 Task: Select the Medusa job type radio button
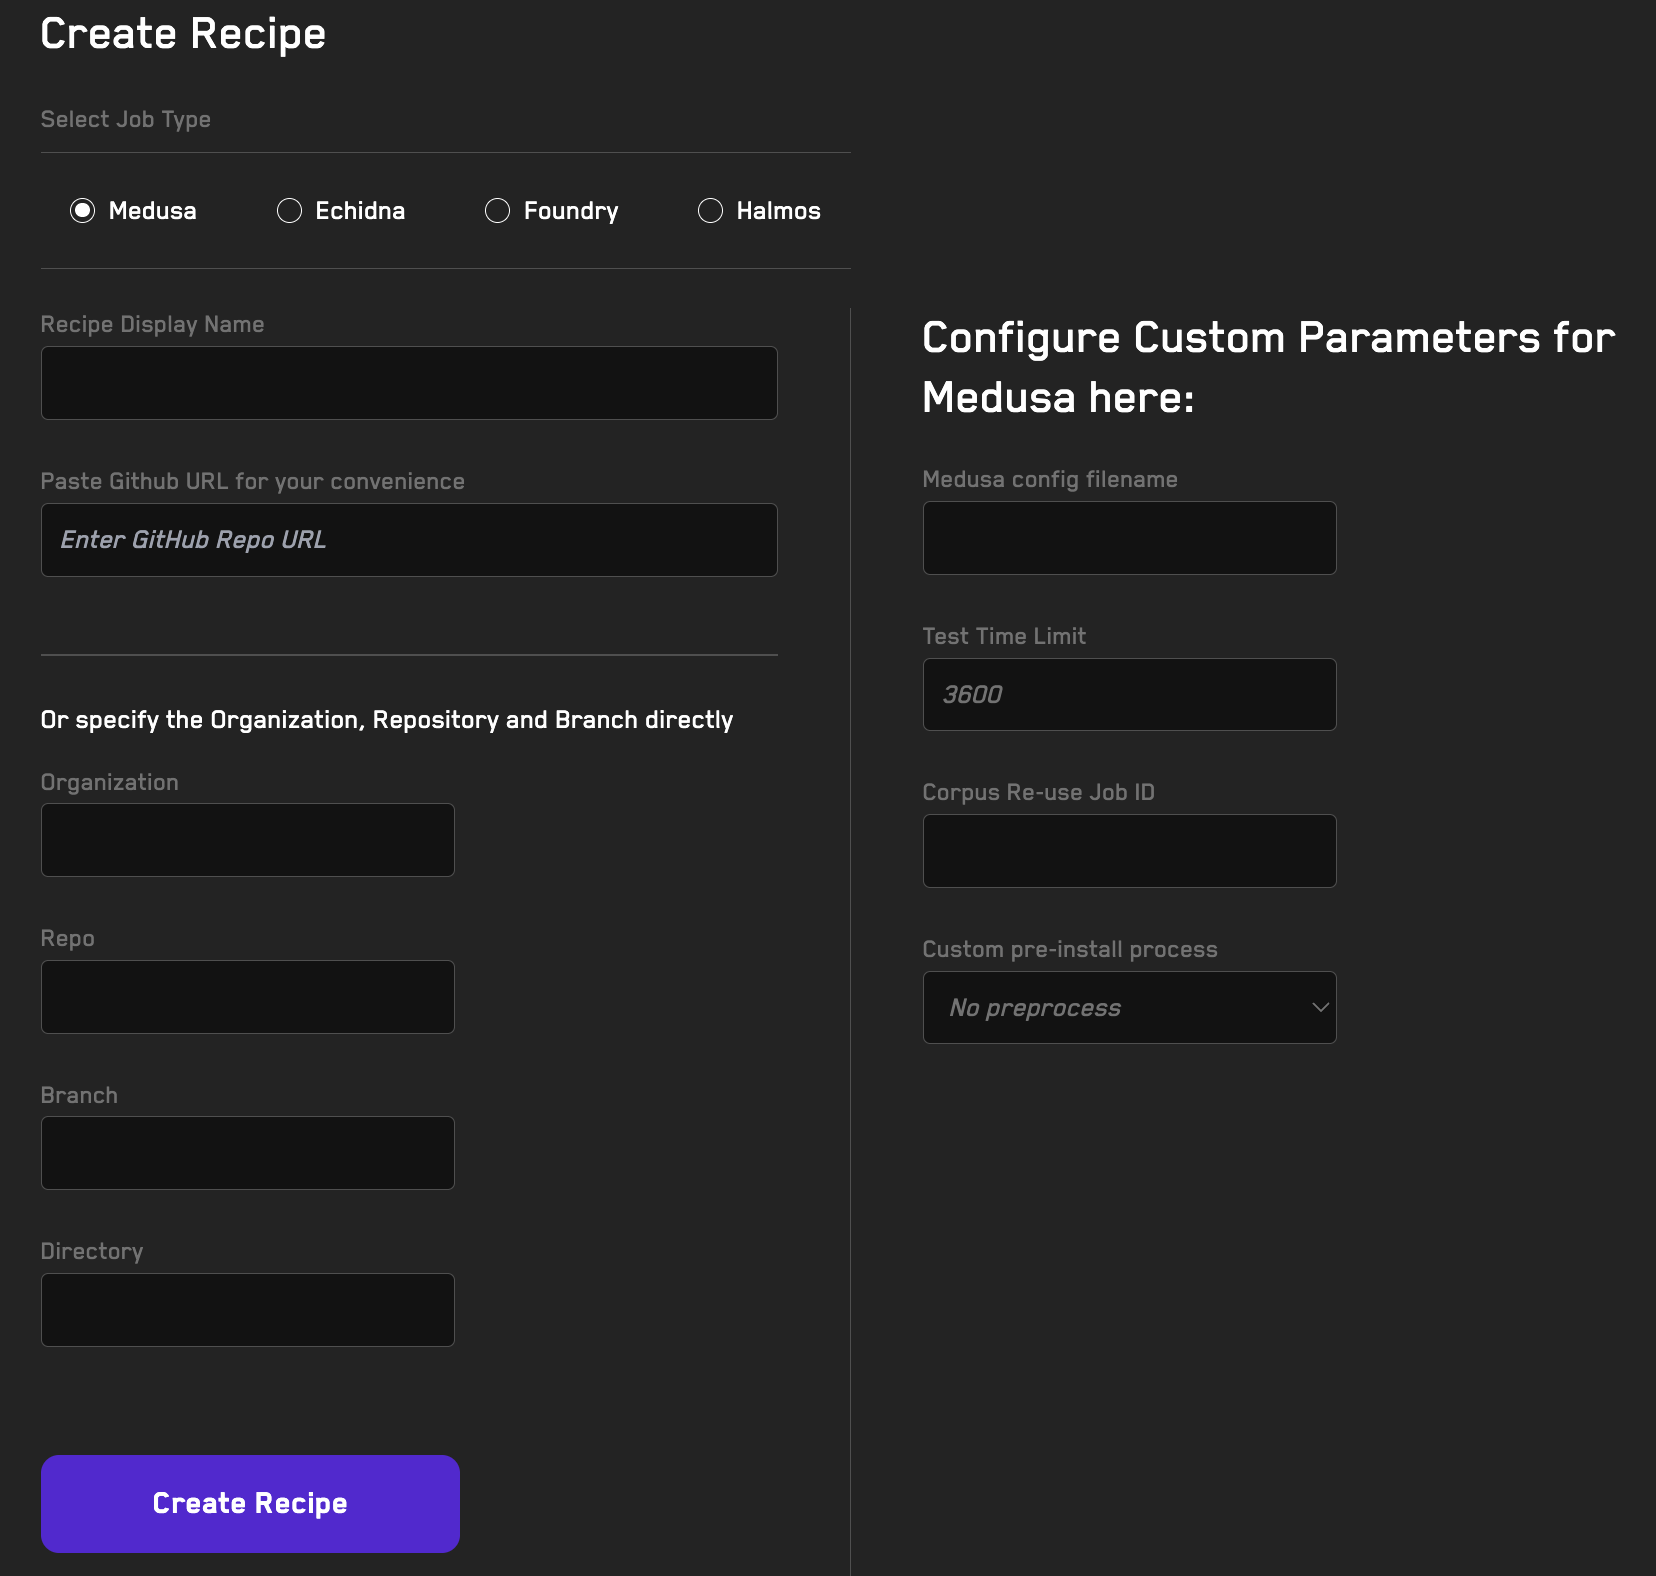tap(83, 211)
